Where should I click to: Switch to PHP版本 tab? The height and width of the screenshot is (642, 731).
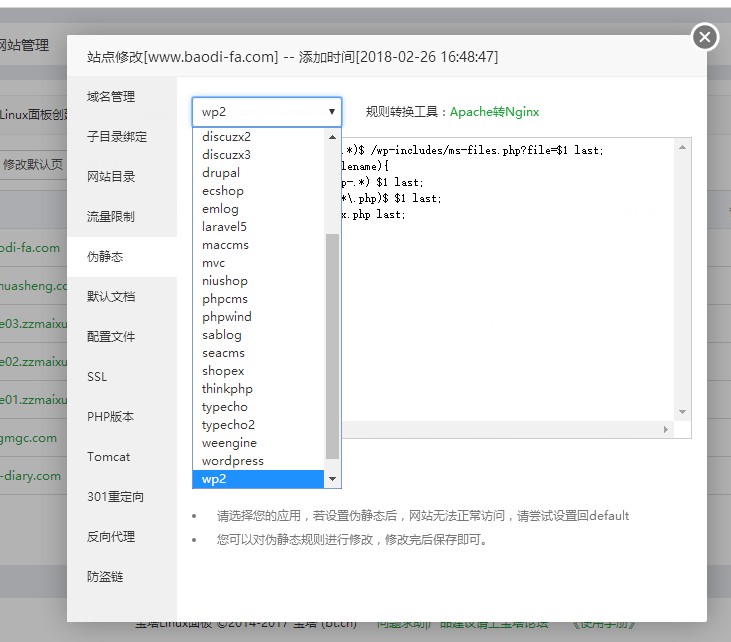click(110, 417)
